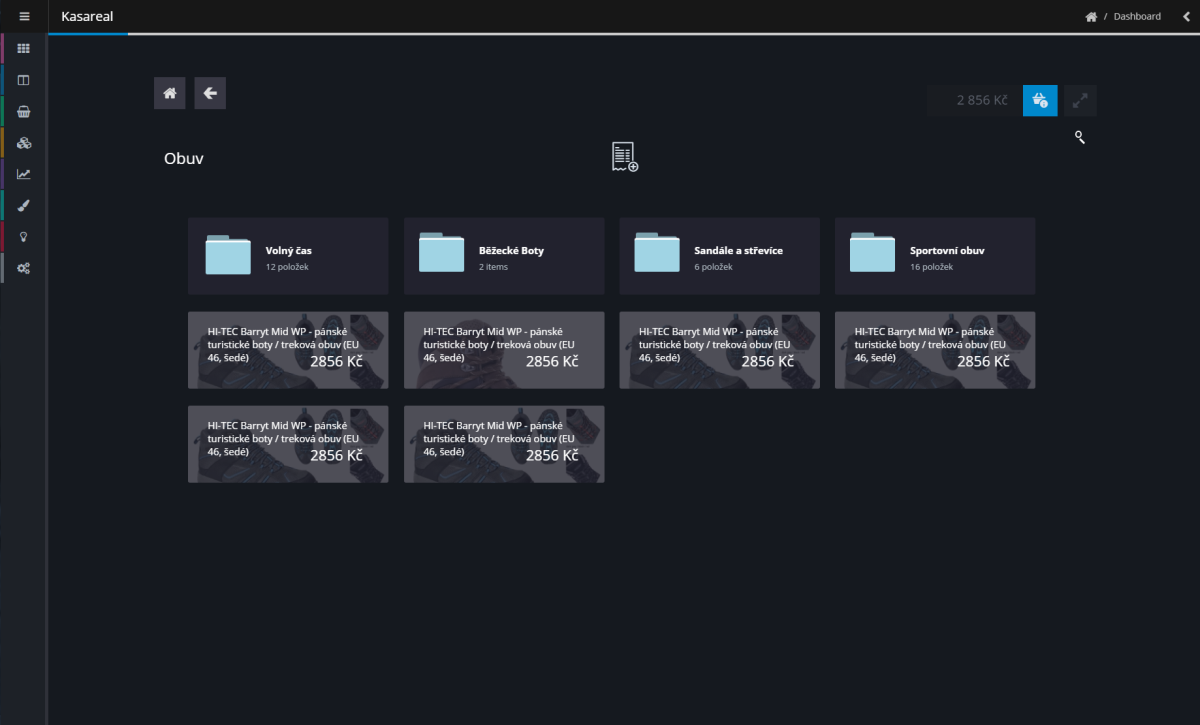Open the Sportovní obuv folder
Viewport: 1200px width, 725px height.
935,256
